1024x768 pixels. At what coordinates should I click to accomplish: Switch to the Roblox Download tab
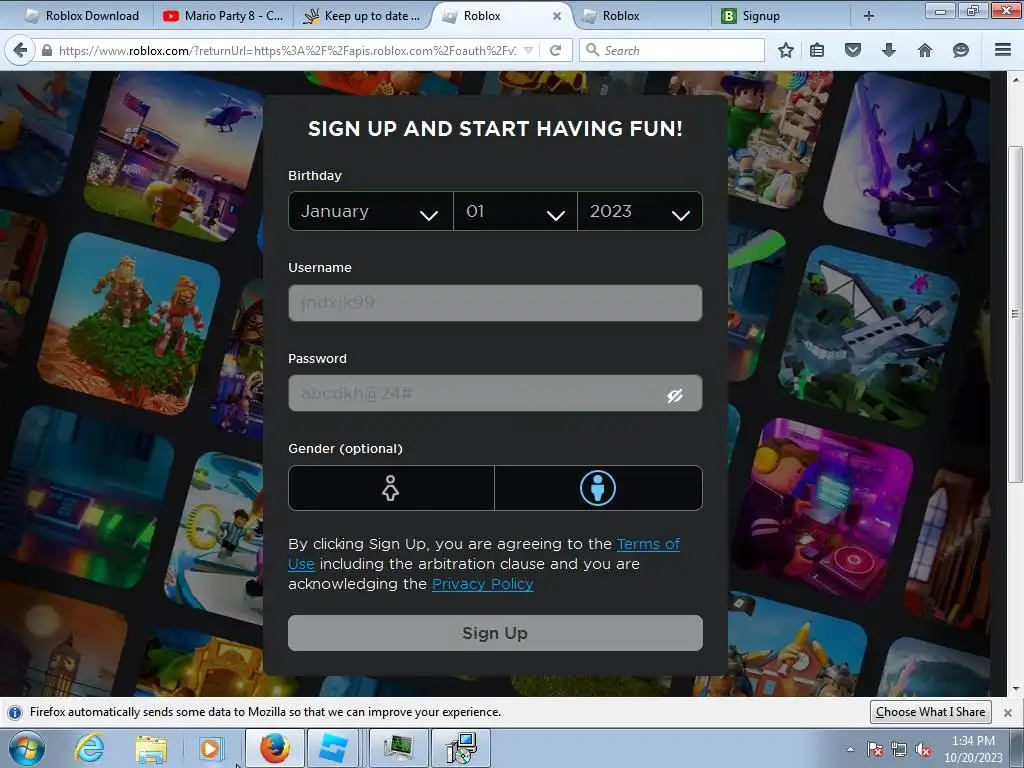click(82, 16)
